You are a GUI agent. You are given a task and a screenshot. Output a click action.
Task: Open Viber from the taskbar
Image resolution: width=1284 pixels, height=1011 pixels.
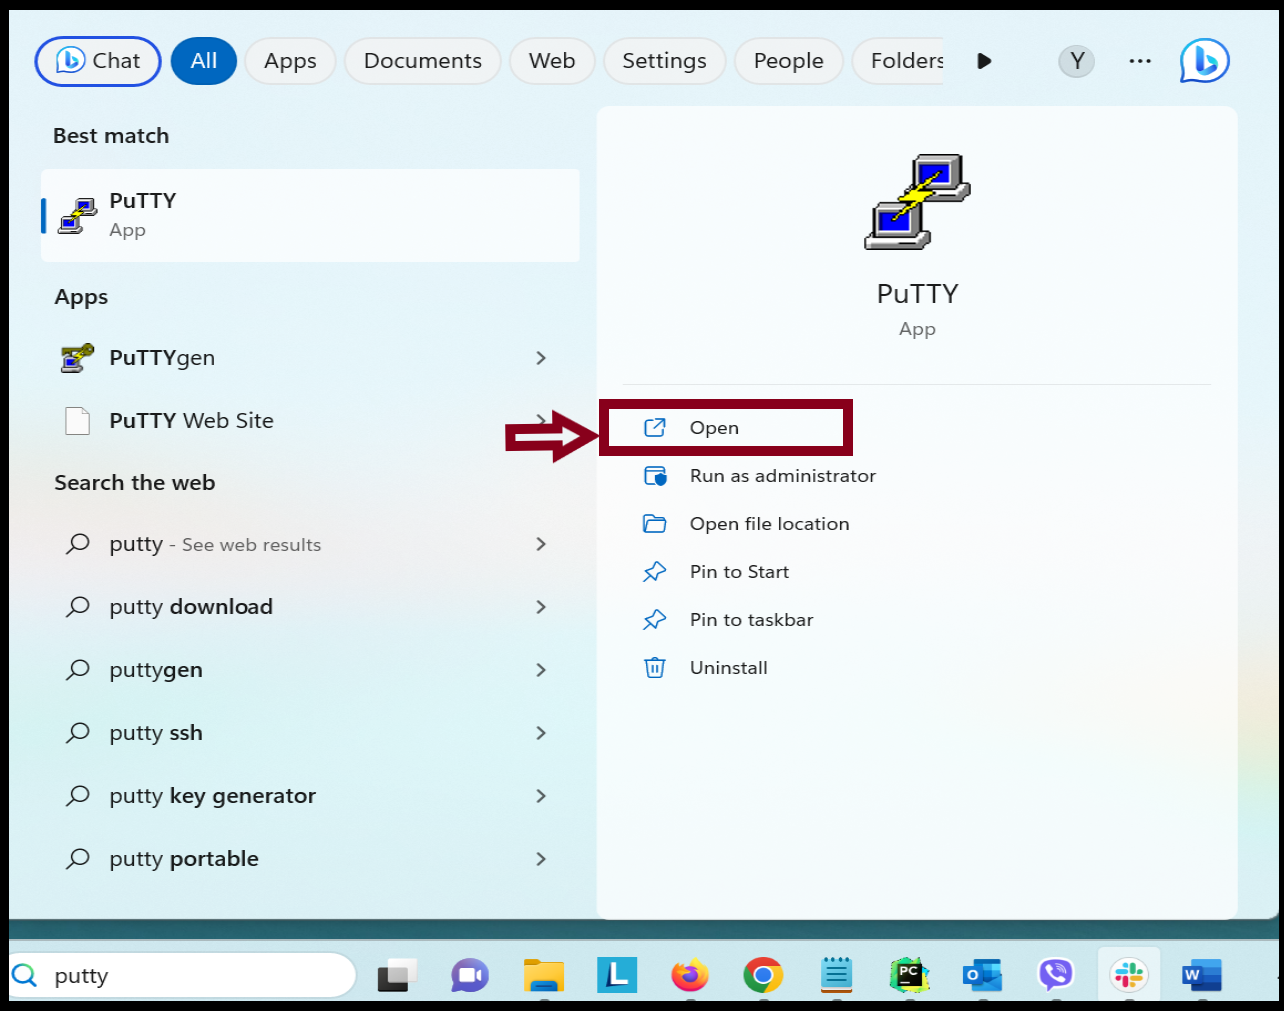(x=1055, y=975)
